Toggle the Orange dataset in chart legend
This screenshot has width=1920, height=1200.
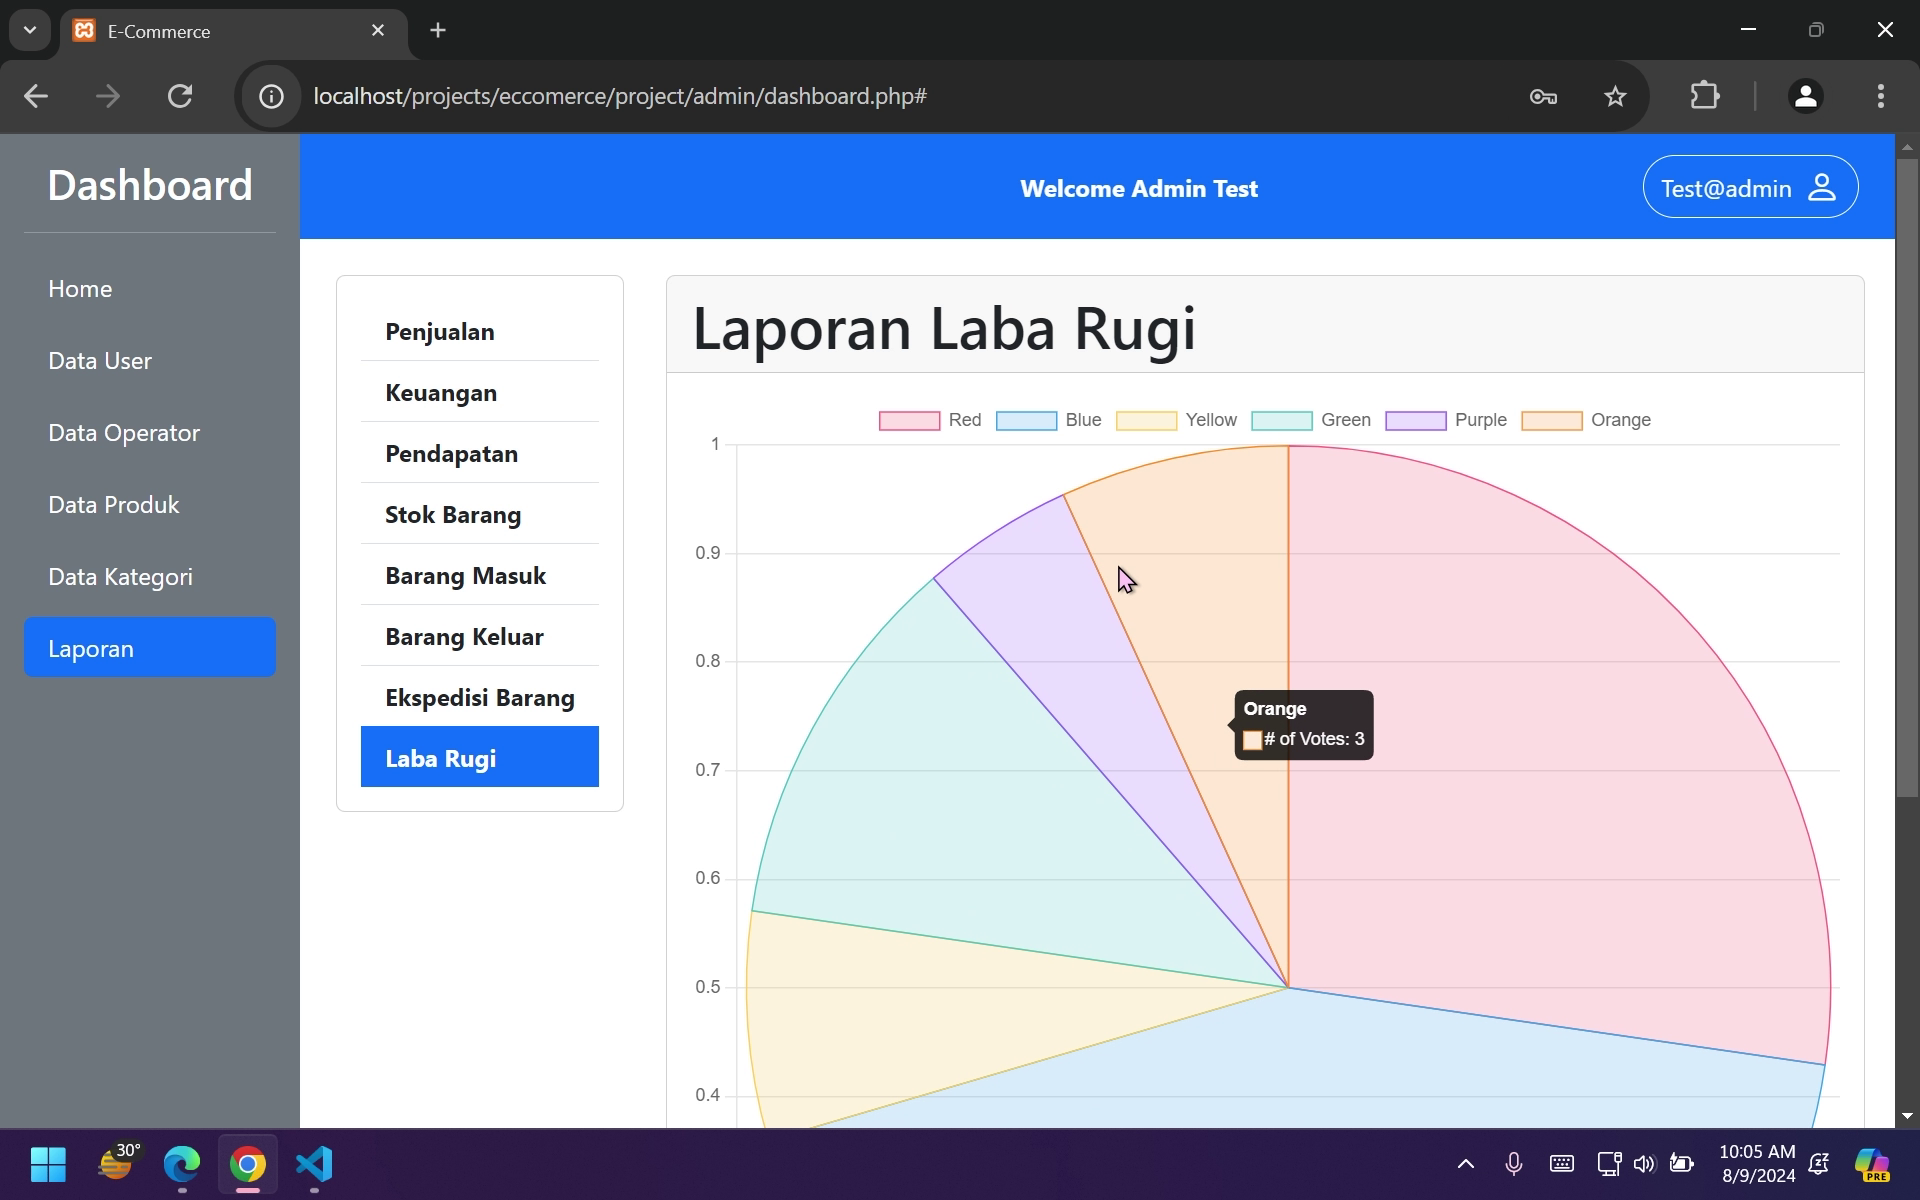(x=1586, y=420)
